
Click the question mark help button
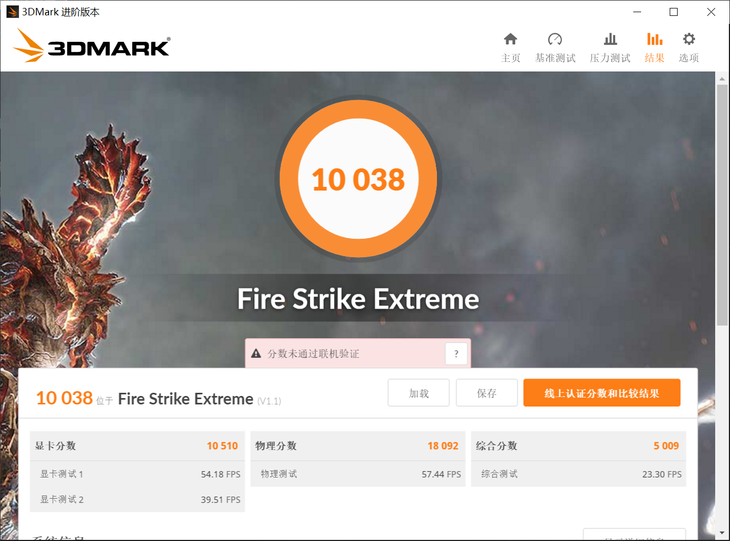coord(456,354)
